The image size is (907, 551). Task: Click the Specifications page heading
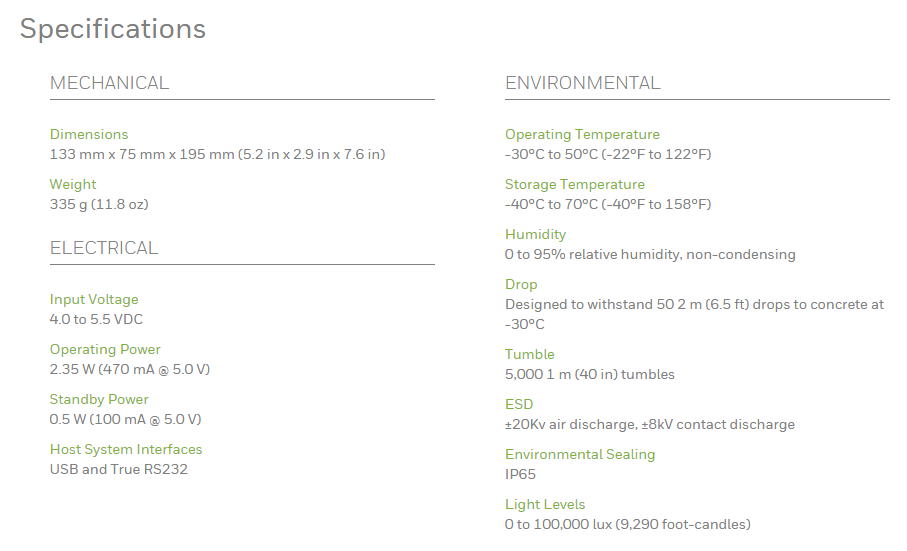pyautogui.click(x=113, y=29)
